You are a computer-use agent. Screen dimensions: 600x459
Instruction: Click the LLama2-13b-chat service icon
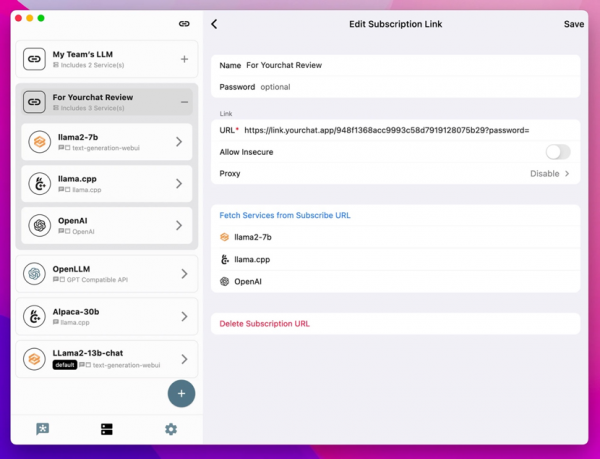(x=35, y=359)
